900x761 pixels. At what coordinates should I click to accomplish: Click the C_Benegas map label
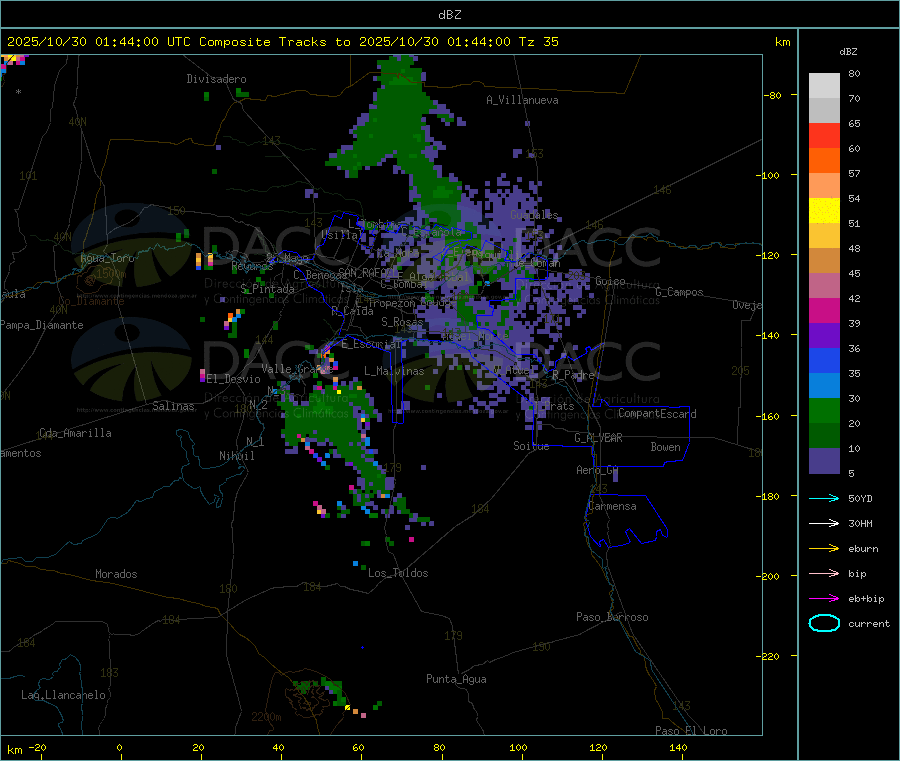pos(321,275)
